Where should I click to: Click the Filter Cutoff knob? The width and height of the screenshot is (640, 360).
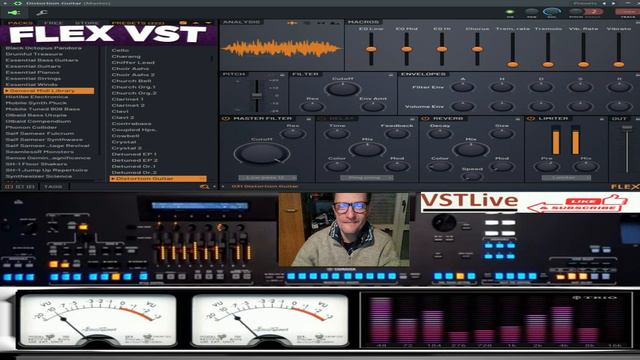click(343, 89)
